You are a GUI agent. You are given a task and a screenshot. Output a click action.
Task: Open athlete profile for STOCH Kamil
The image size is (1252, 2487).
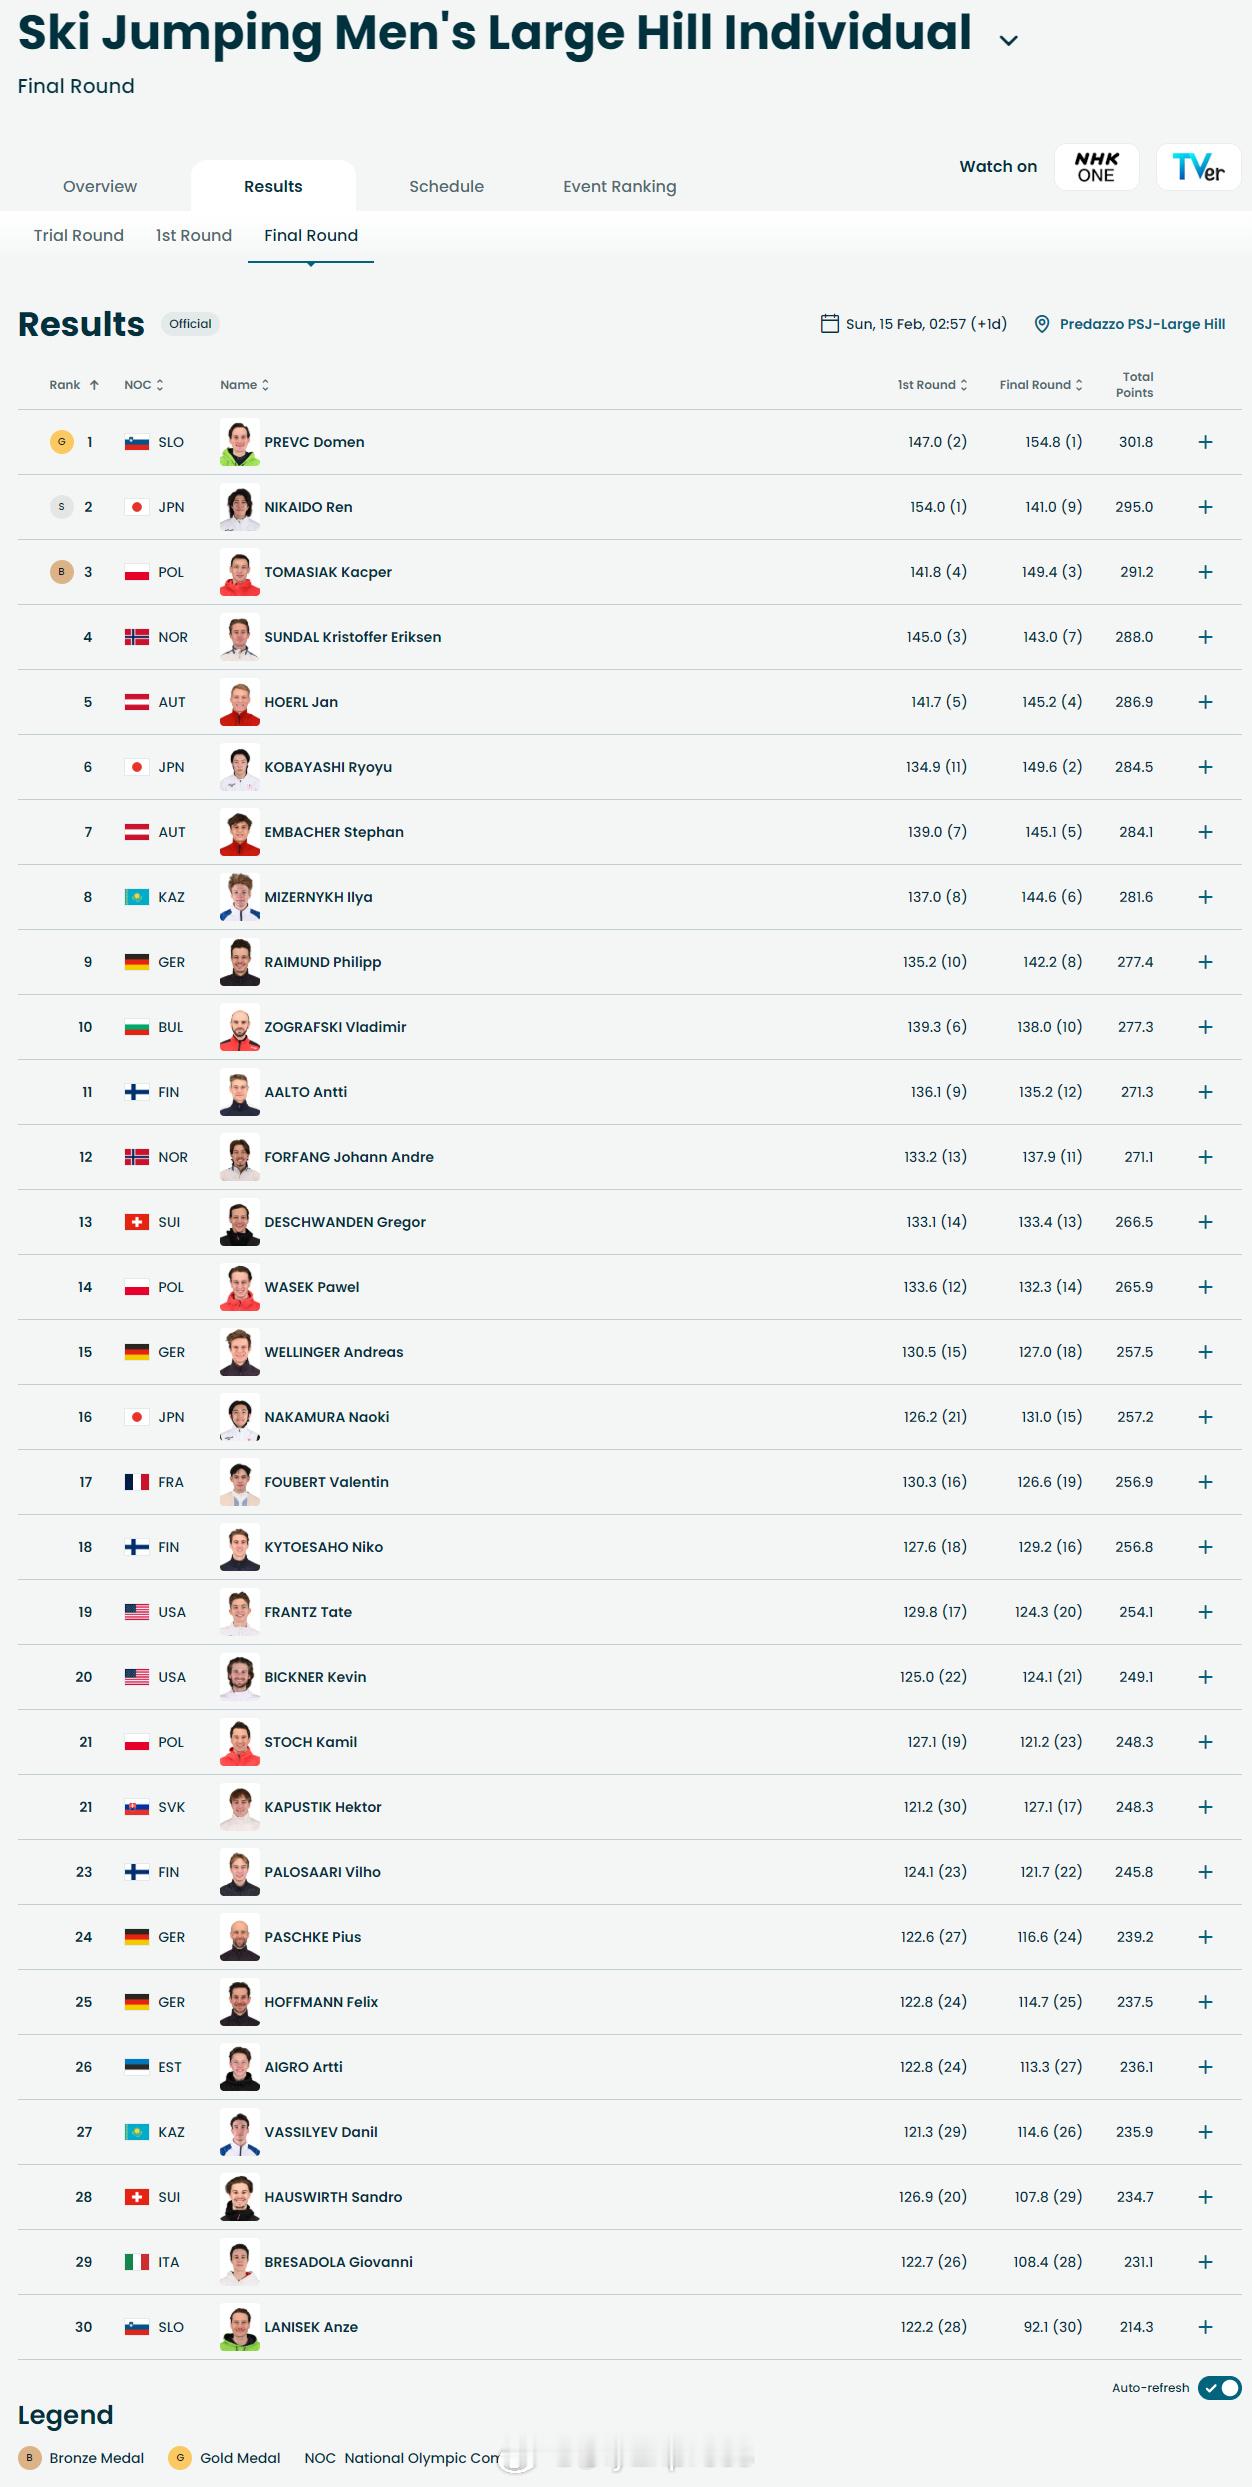310,1742
